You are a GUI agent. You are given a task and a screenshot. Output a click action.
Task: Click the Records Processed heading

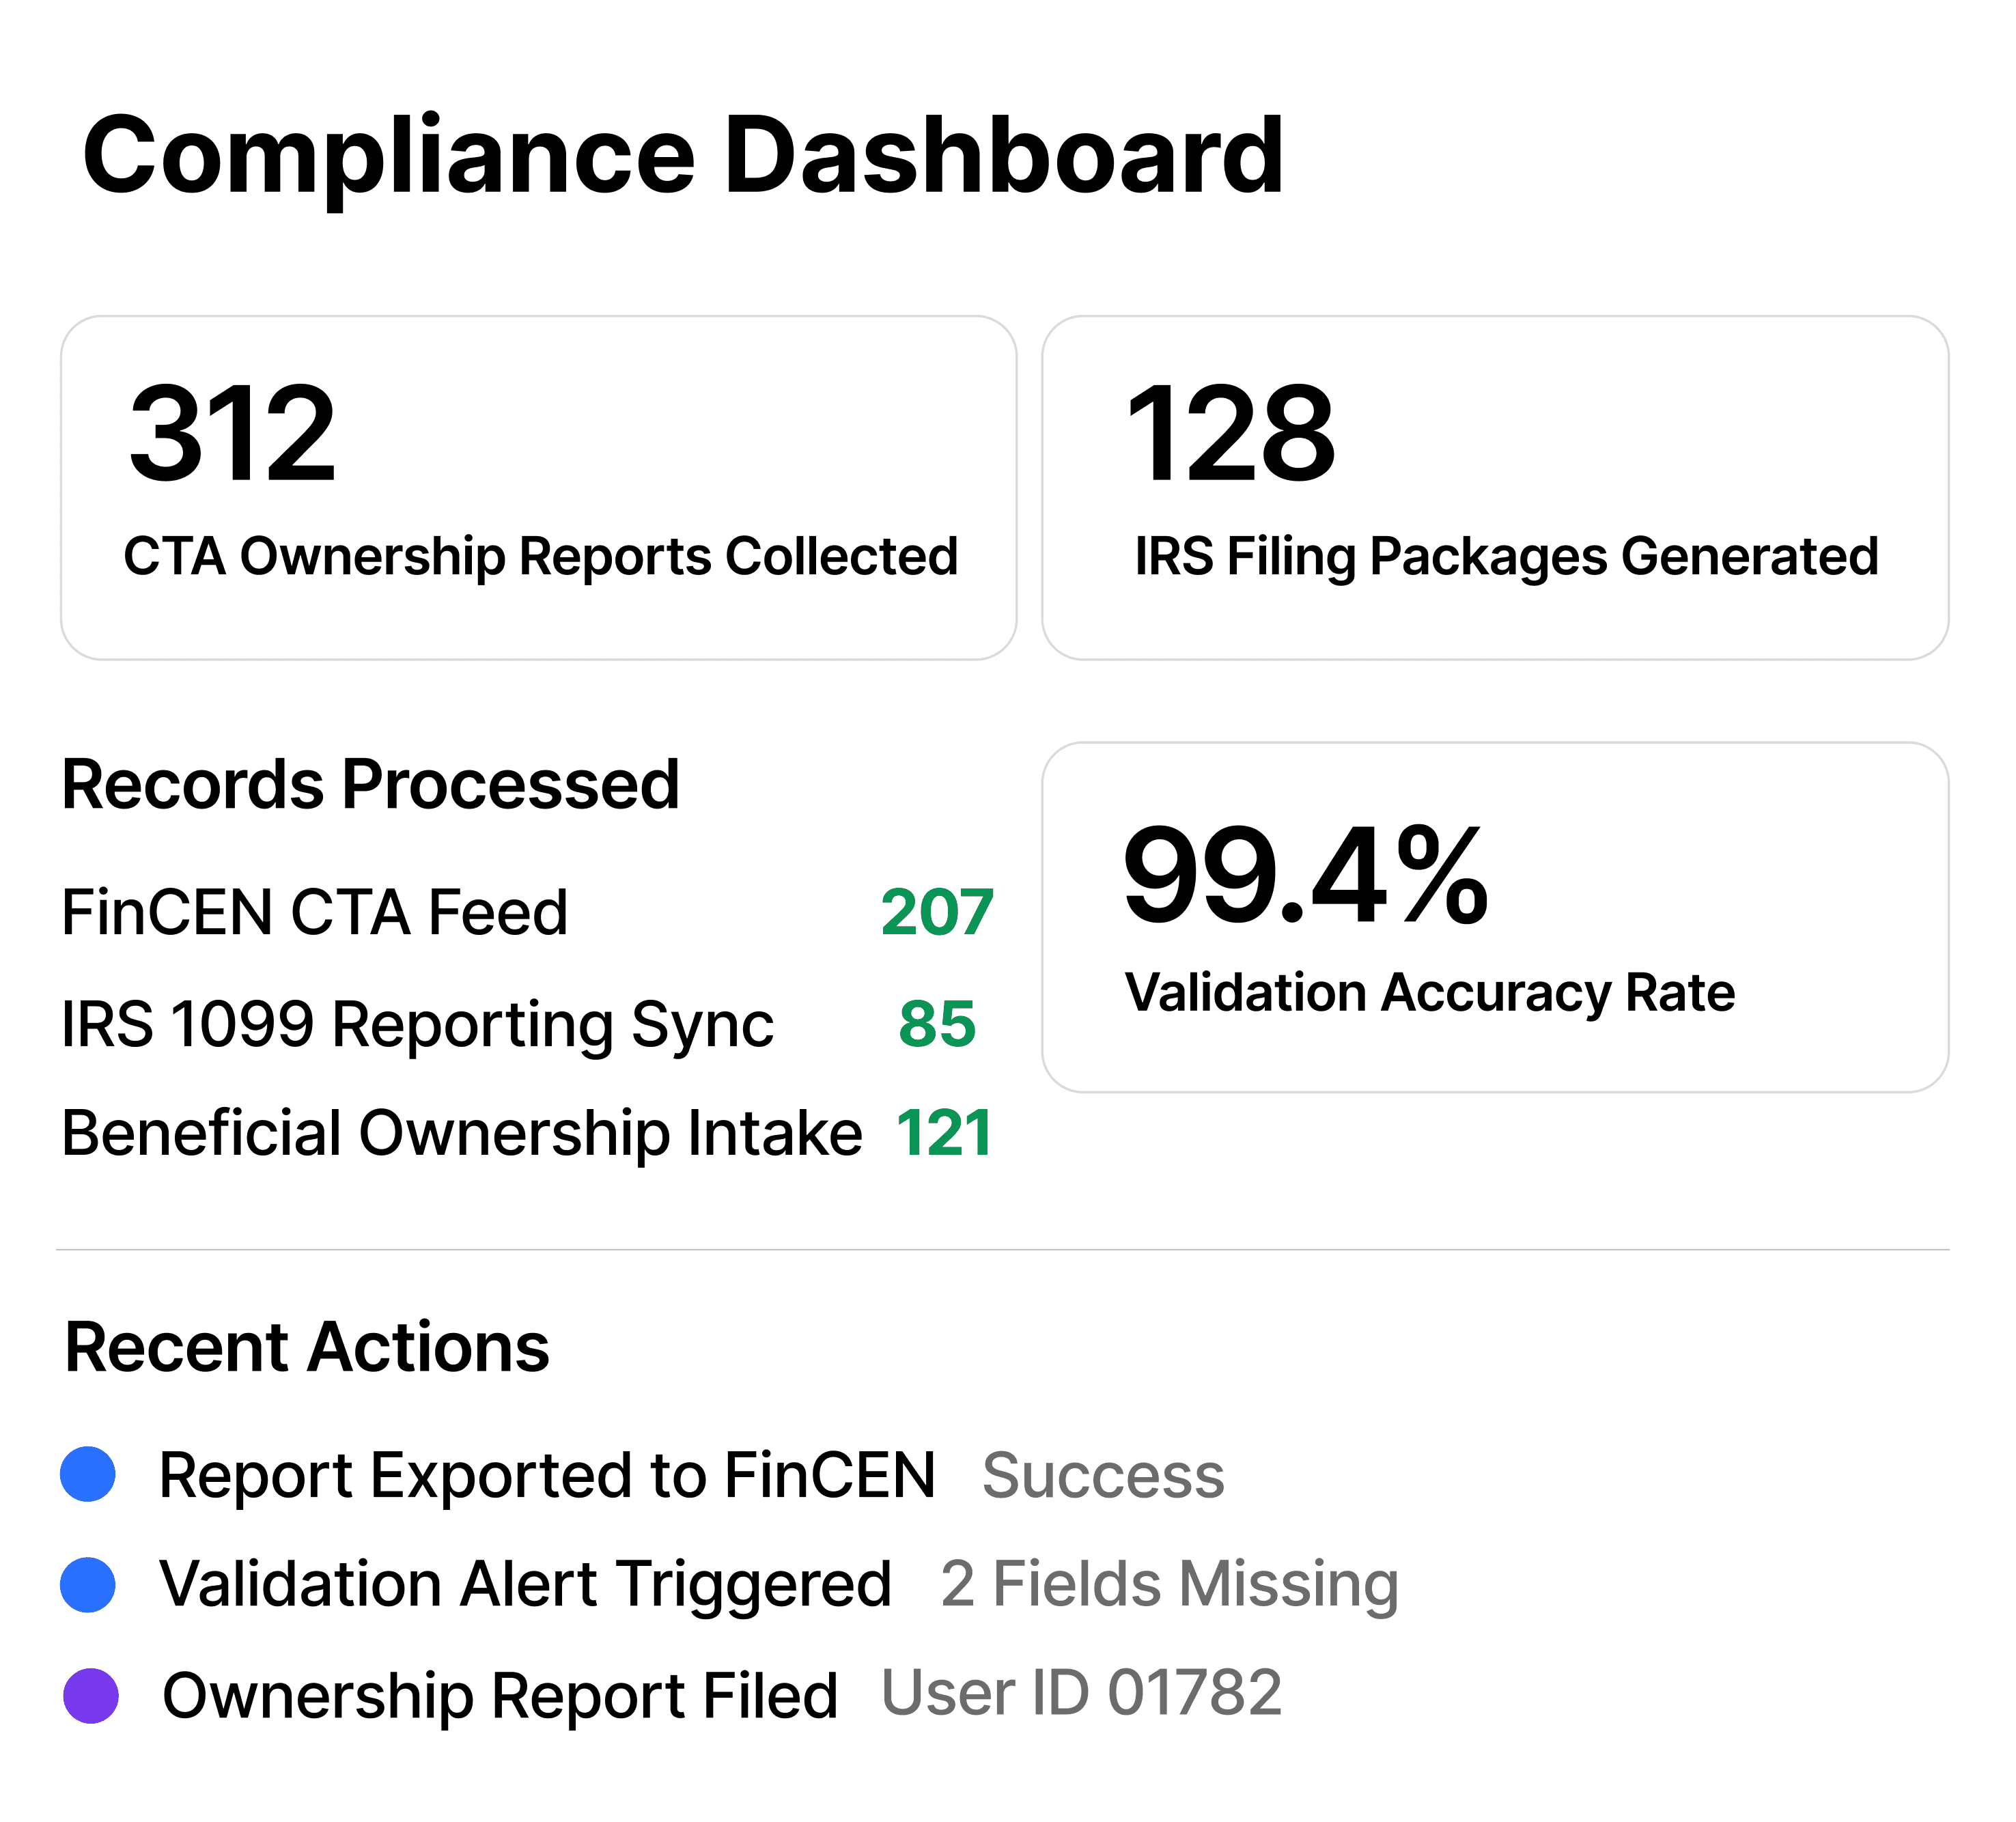tap(371, 784)
